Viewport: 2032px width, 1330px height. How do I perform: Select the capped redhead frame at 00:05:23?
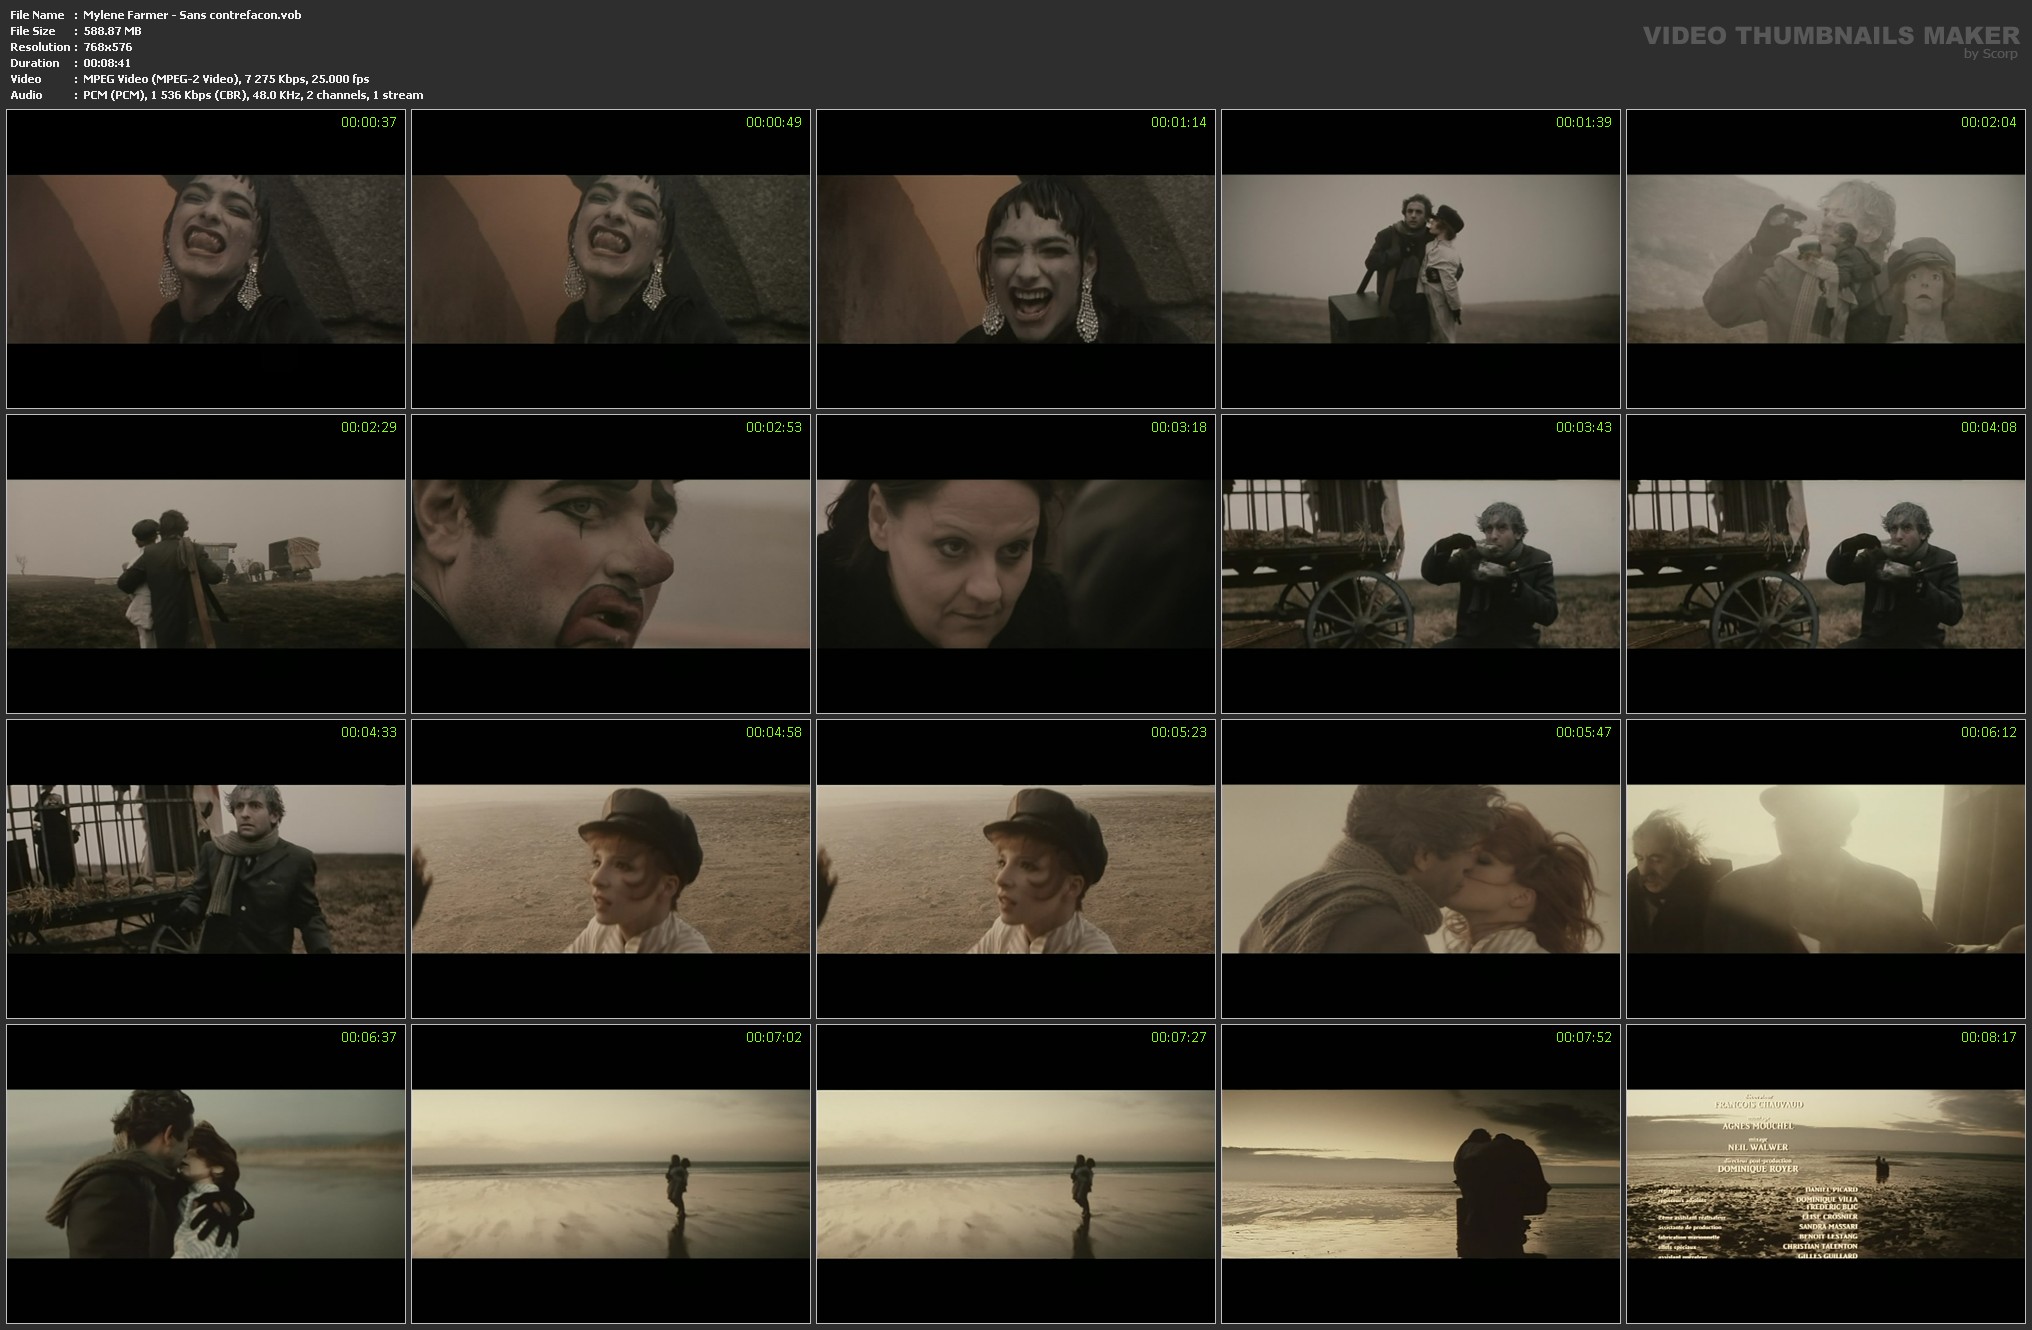coord(1016,869)
